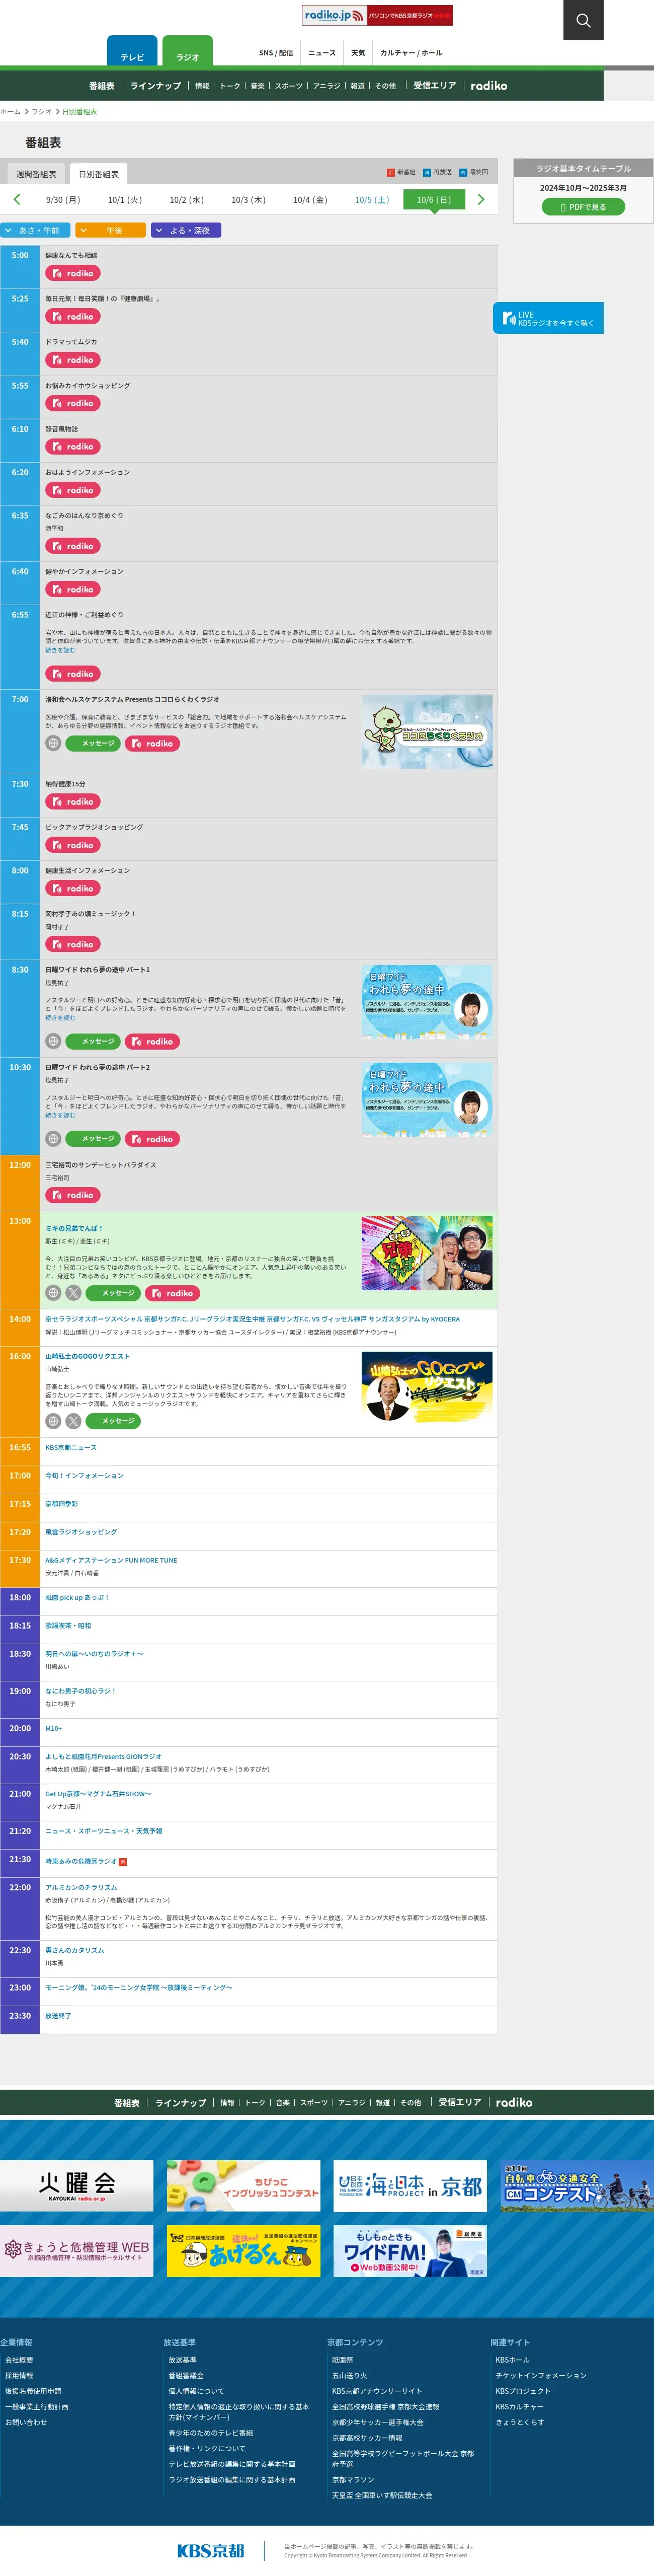The width and height of the screenshot is (654, 2576).
Task: Open radiko for ドラマってムジカ at 5:40
Action: (72, 360)
